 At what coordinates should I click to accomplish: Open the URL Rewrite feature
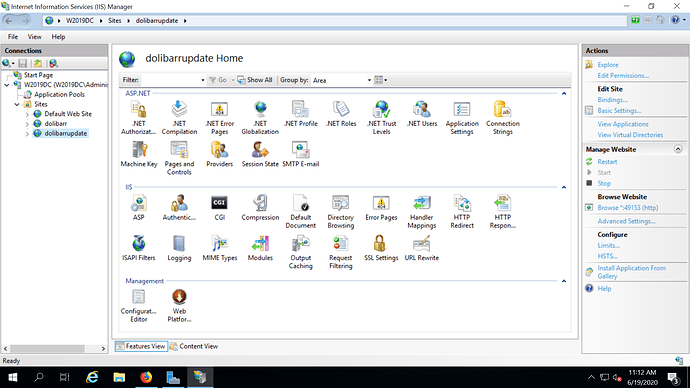pos(422,249)
